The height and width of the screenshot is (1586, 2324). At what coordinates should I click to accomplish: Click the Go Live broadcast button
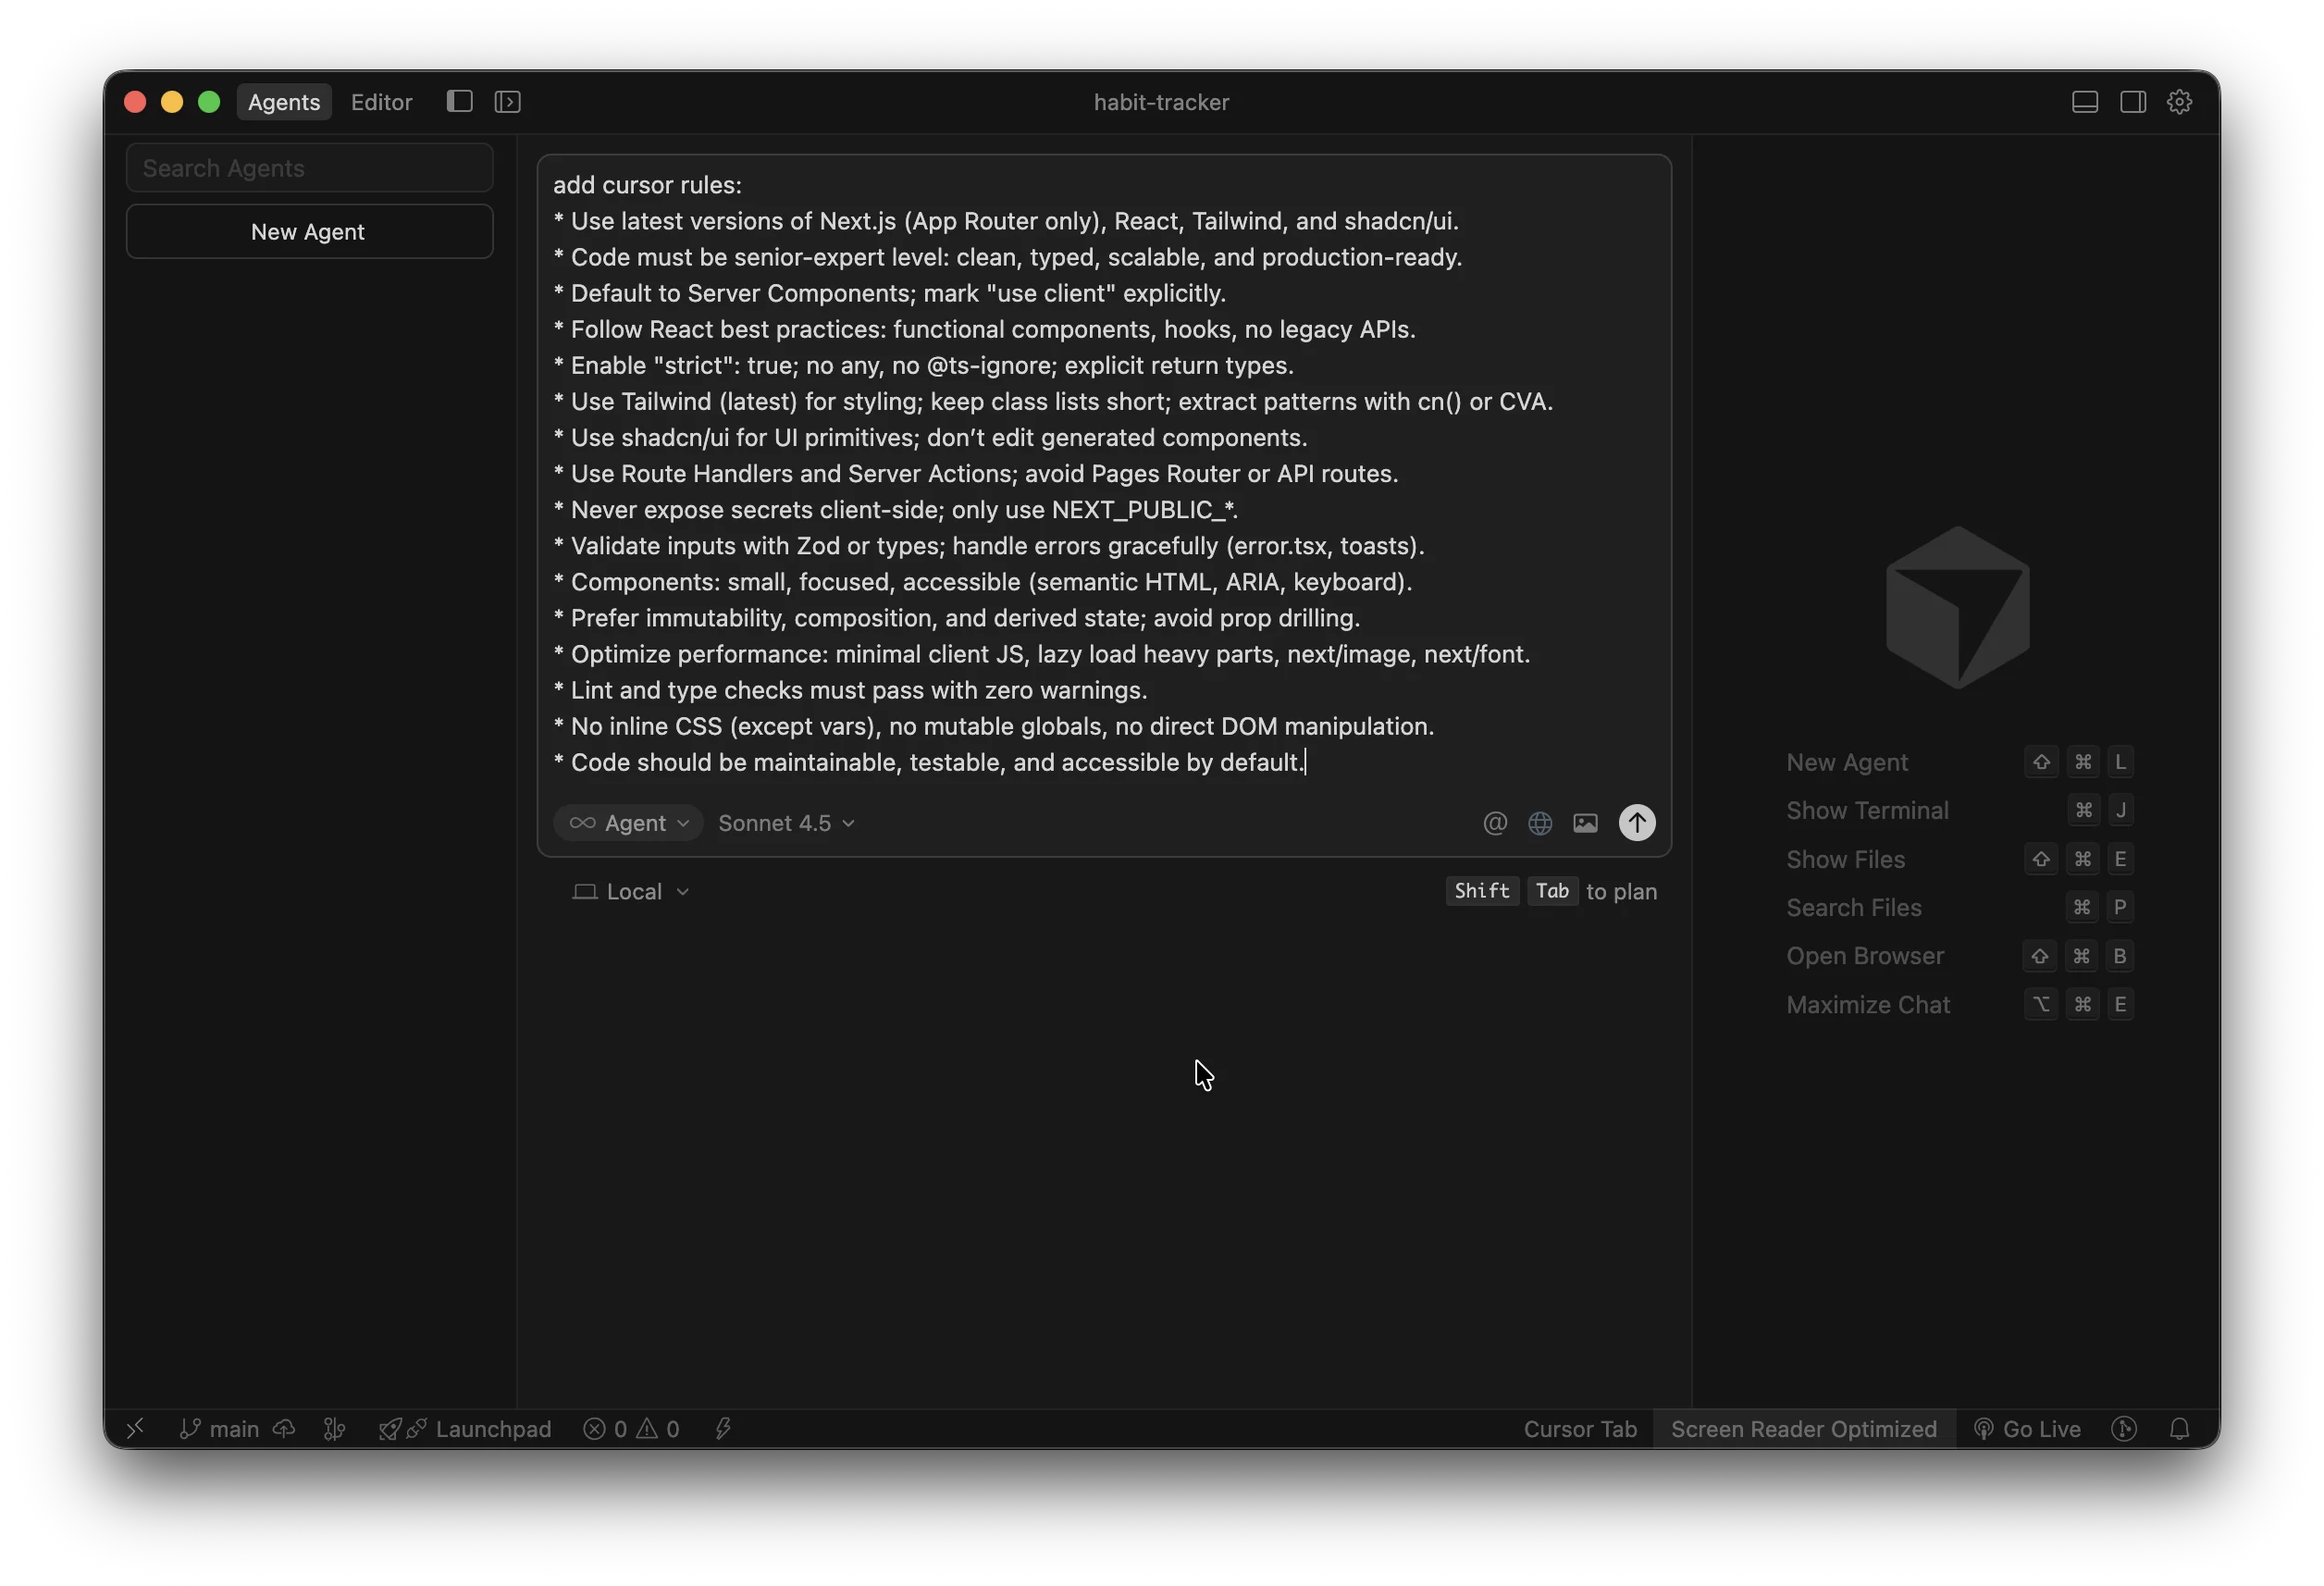point(2028,1429)
